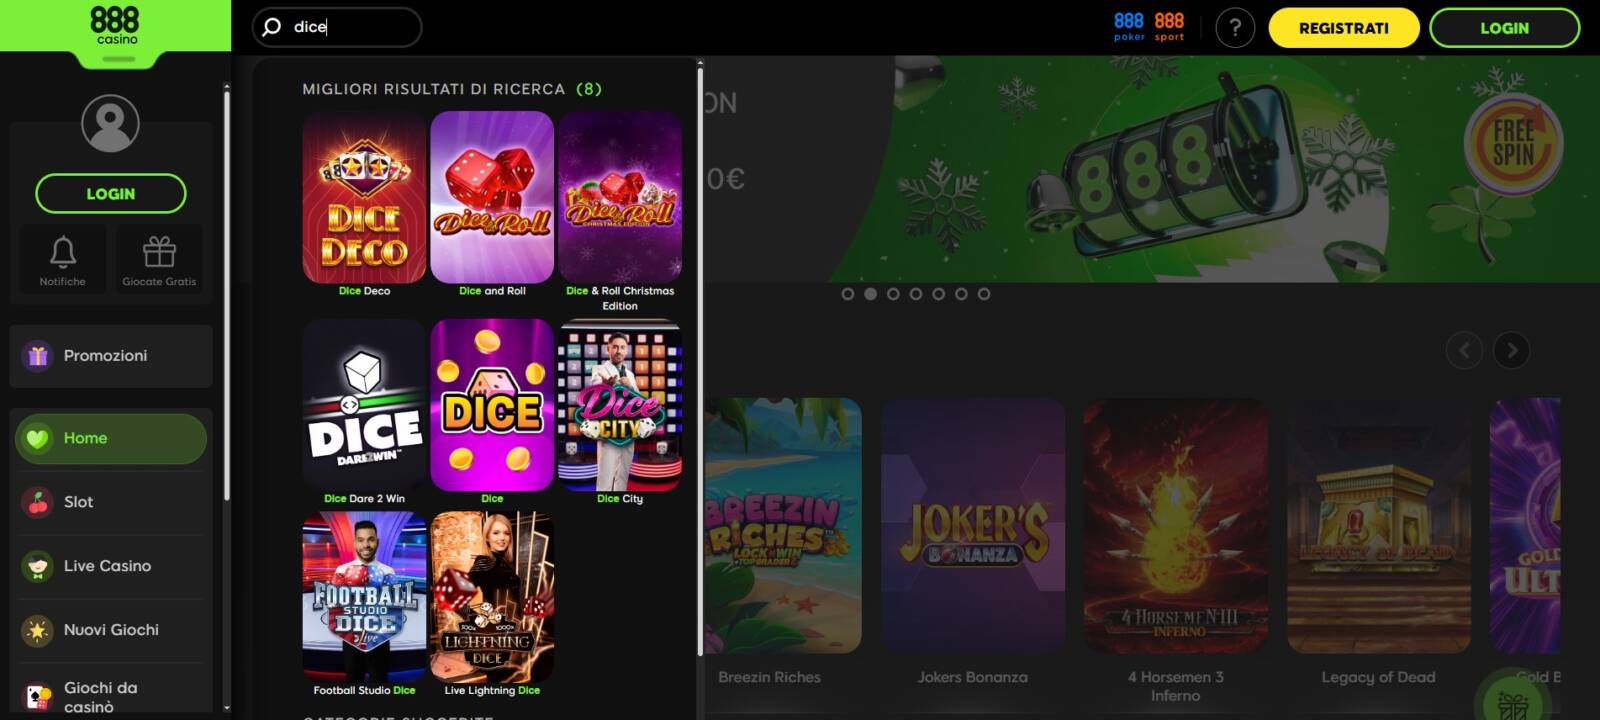Open the 888 poker link icon
1600x720 pixels.
(x=1129, y=27)
